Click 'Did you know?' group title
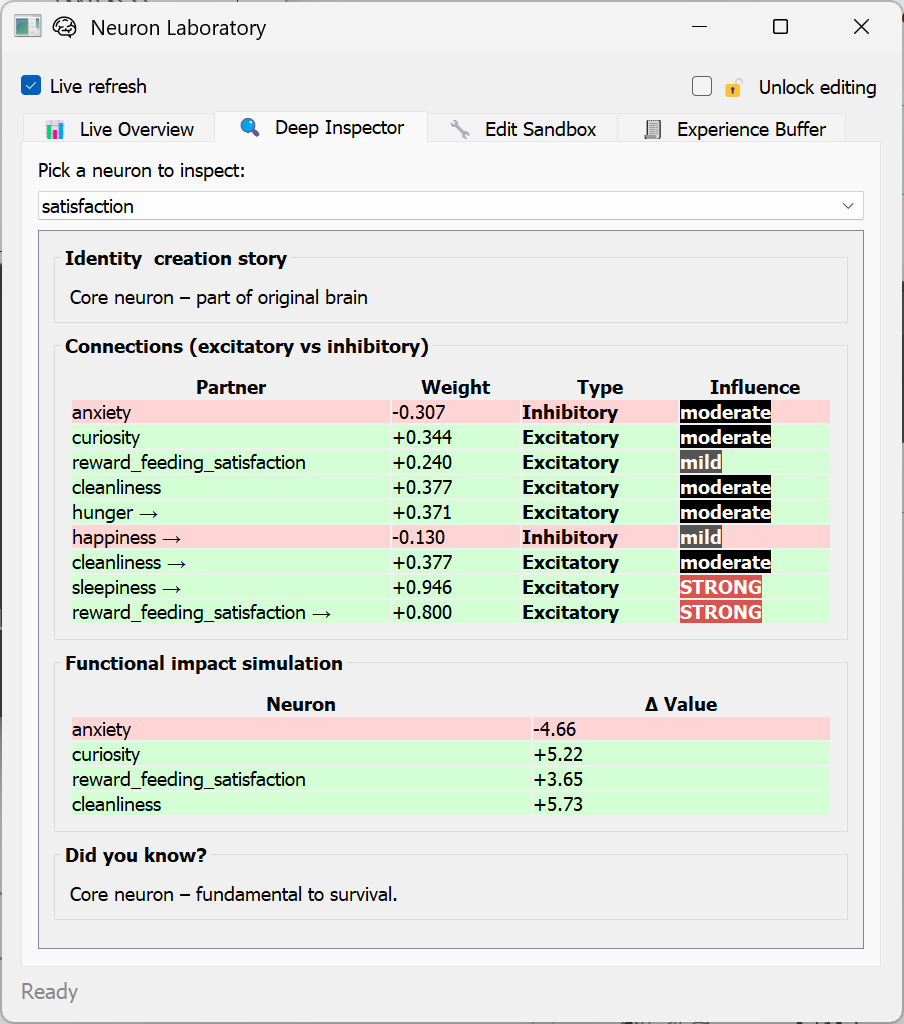Image resolution: width=904 pixels, height=1024 pixels. point(136,855)
